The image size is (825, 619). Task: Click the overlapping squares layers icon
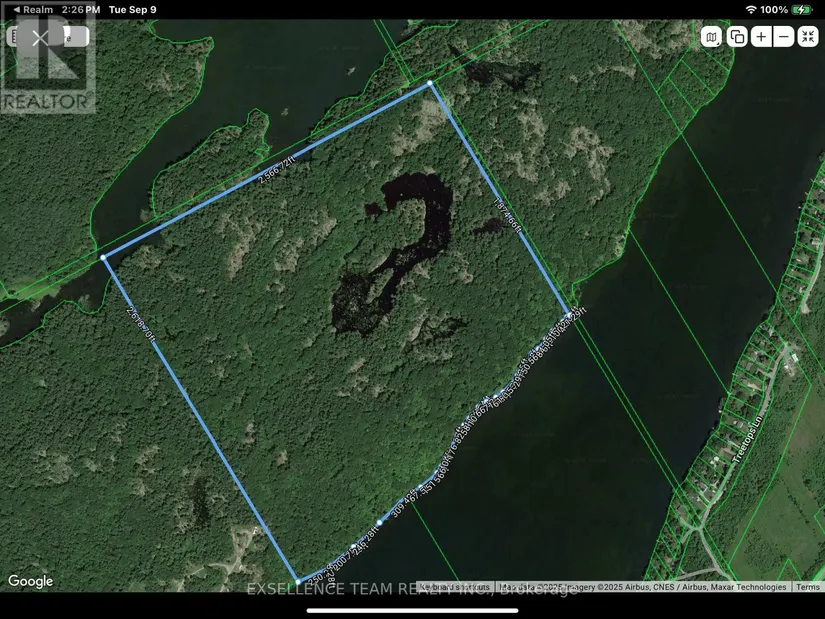coord(737,37)
